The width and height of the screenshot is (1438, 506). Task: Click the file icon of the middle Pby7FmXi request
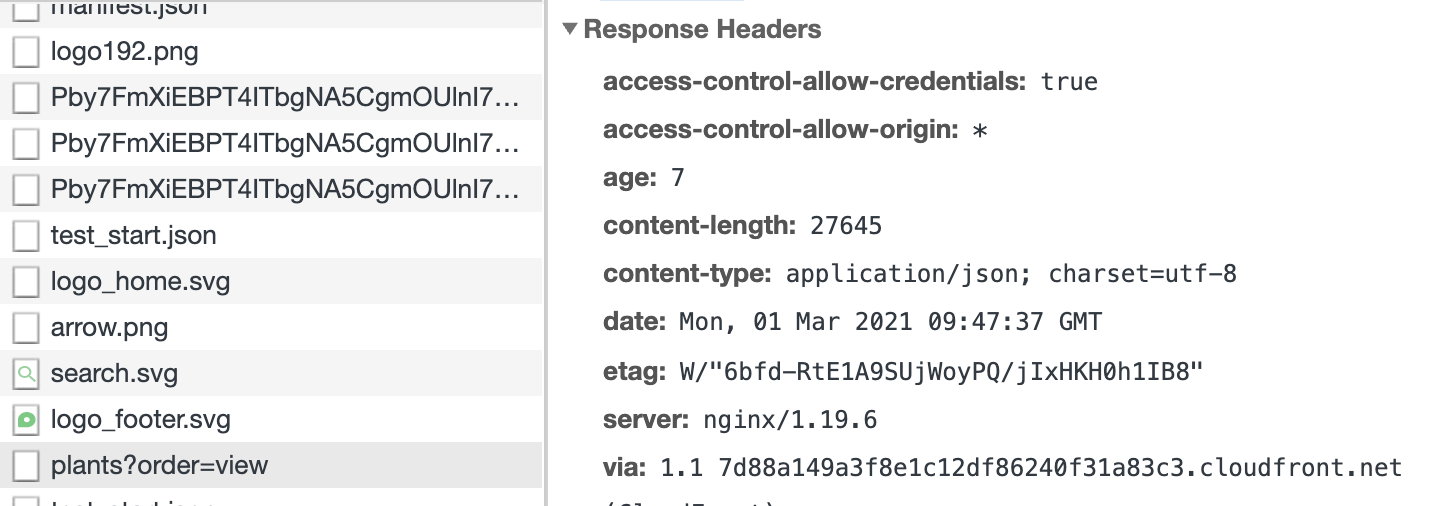25,144
